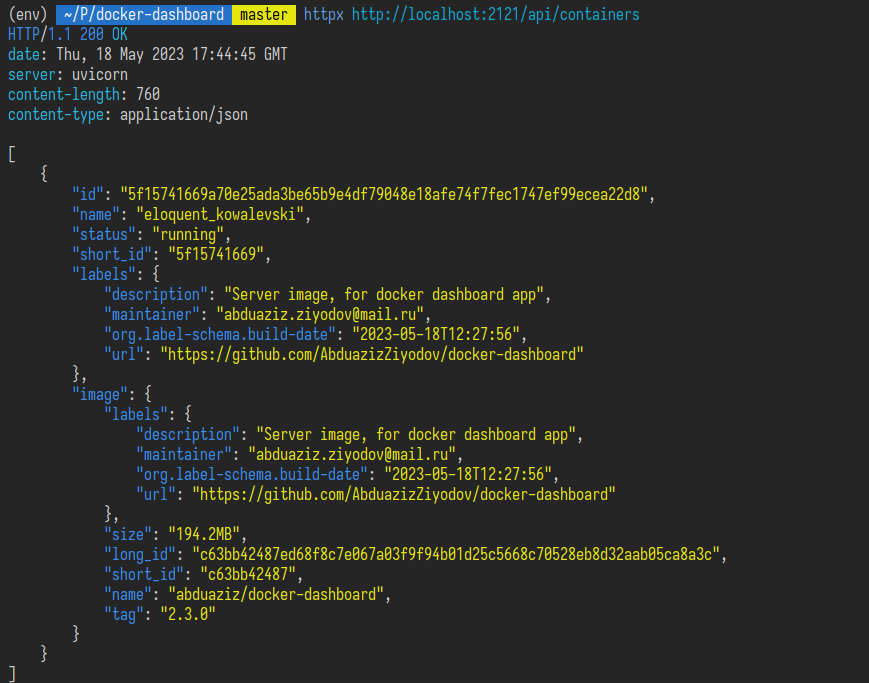The width and height of the screenshot is (869, 683).
Task: Click the HTTP/1.1 200 OK status line
Action: [68, 34]
